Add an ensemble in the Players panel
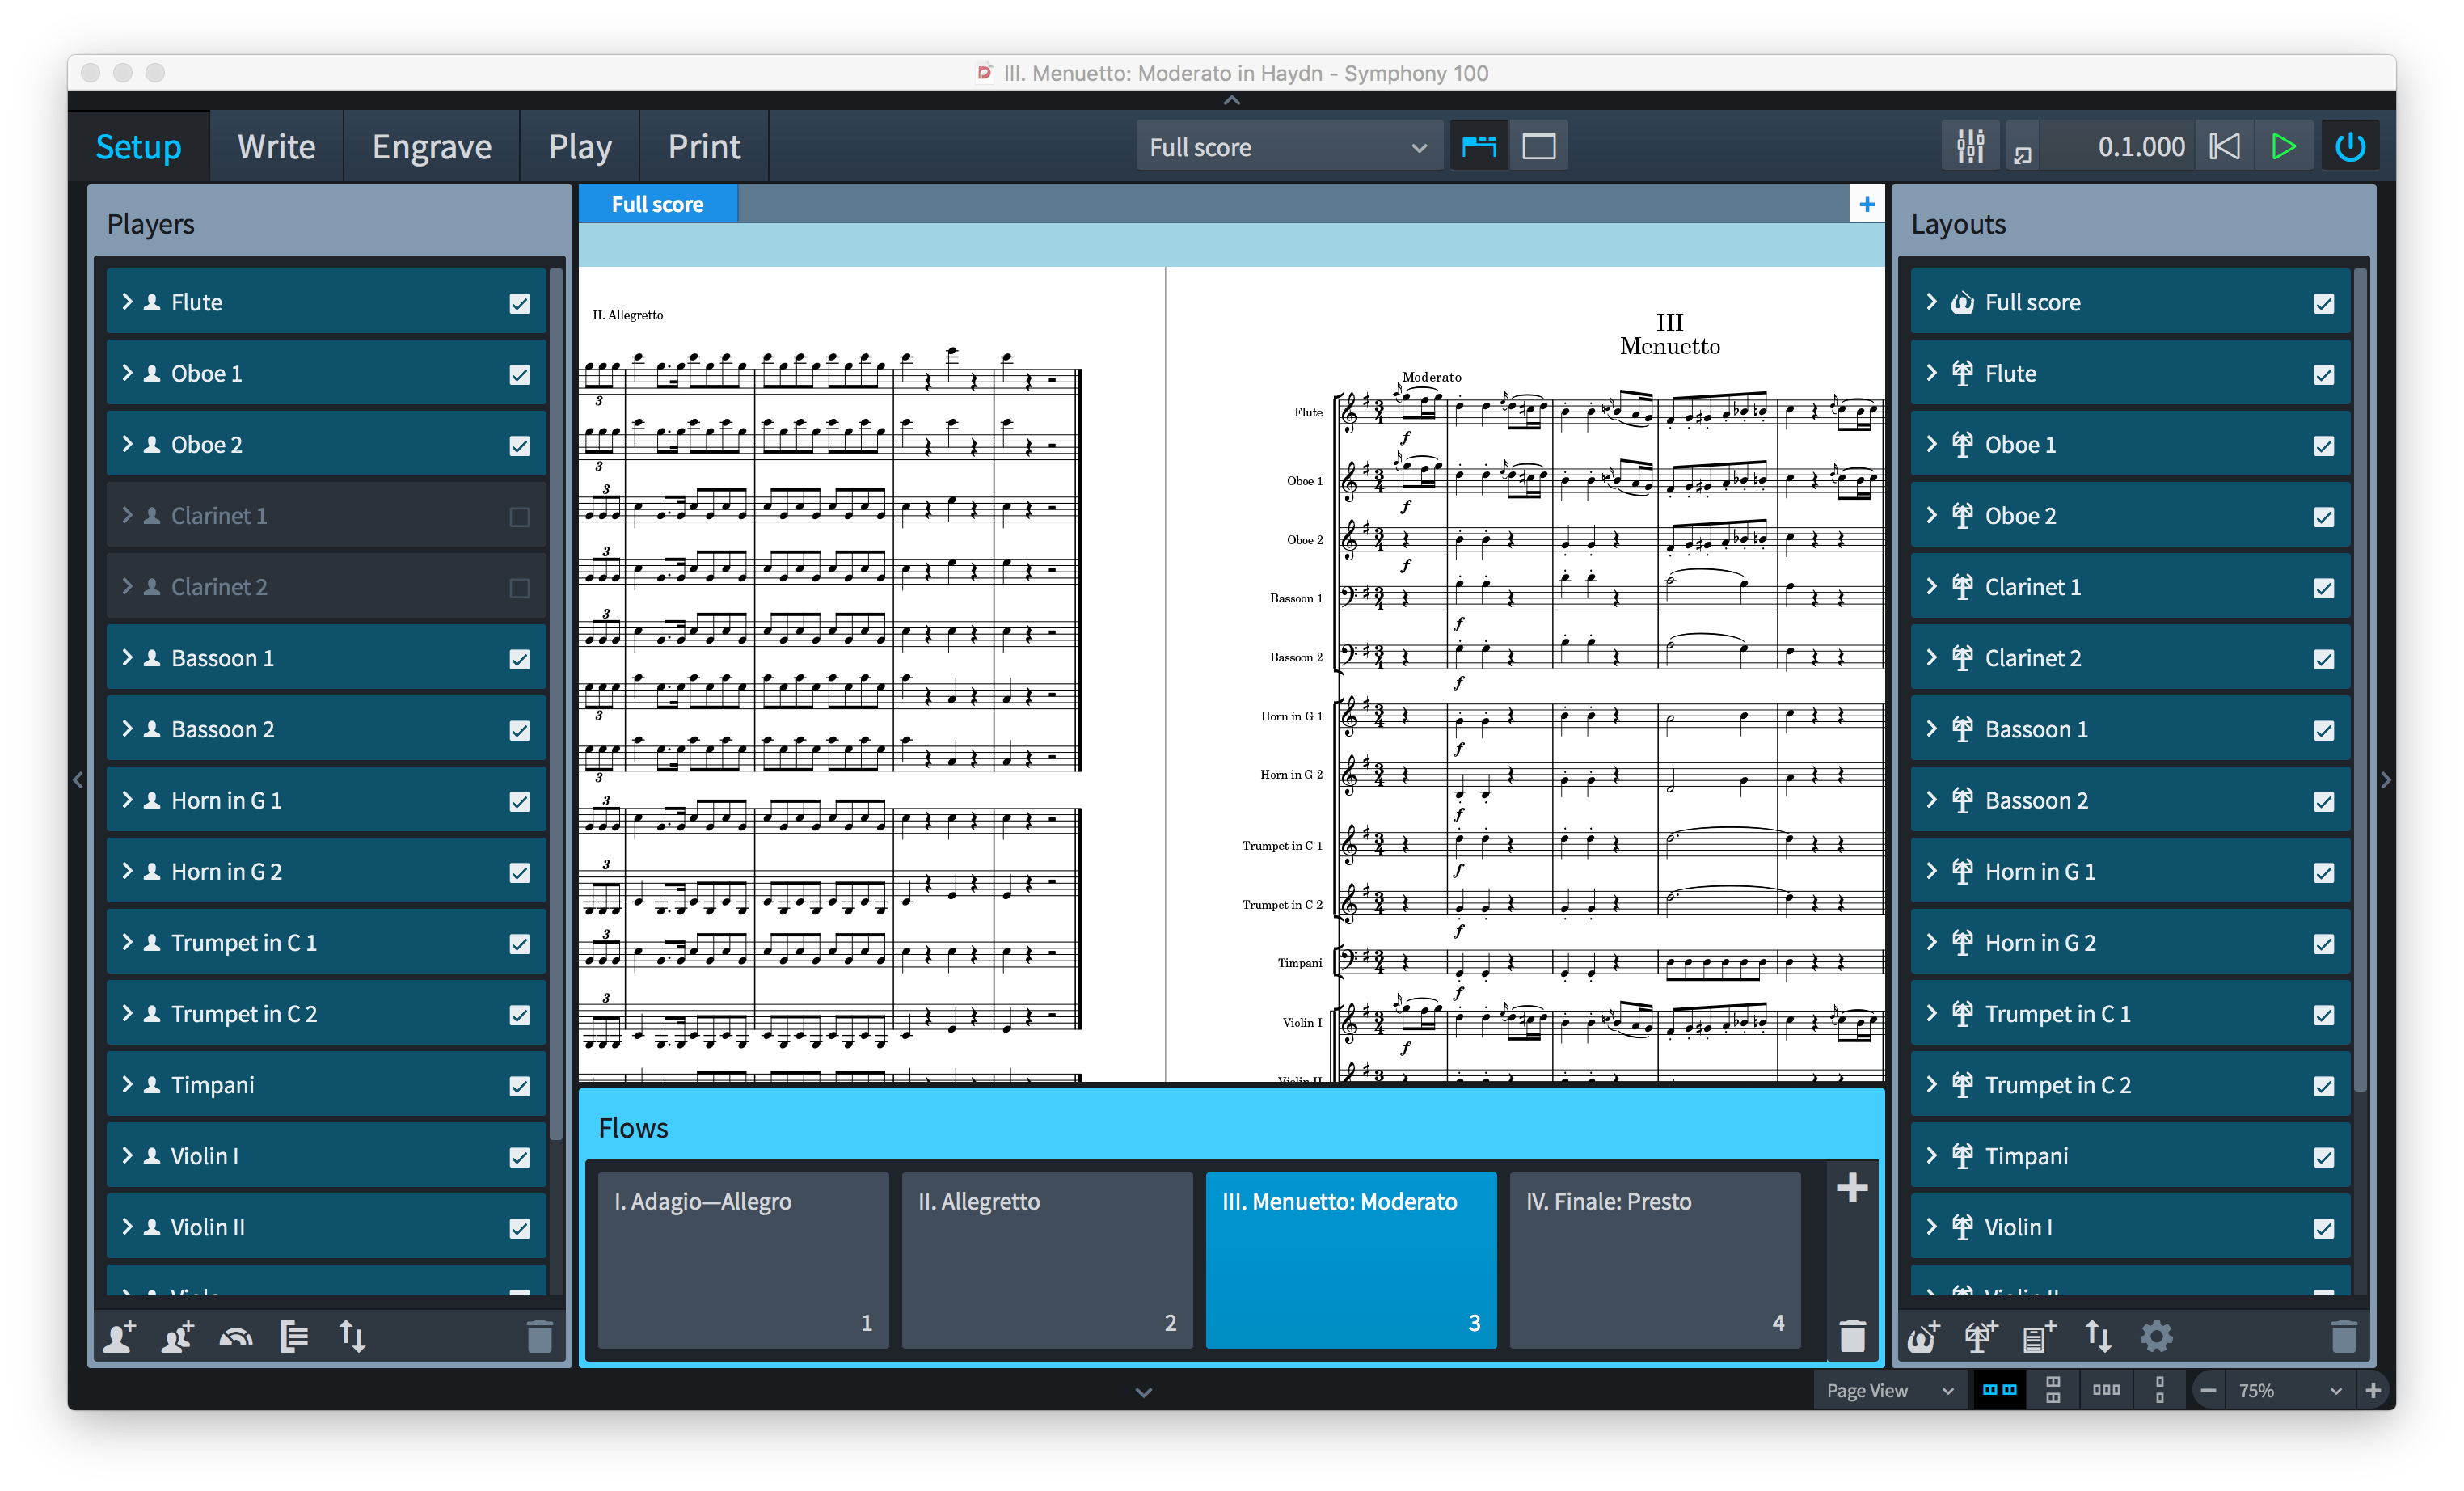2464x1491 pixels. coord(236,1336)
